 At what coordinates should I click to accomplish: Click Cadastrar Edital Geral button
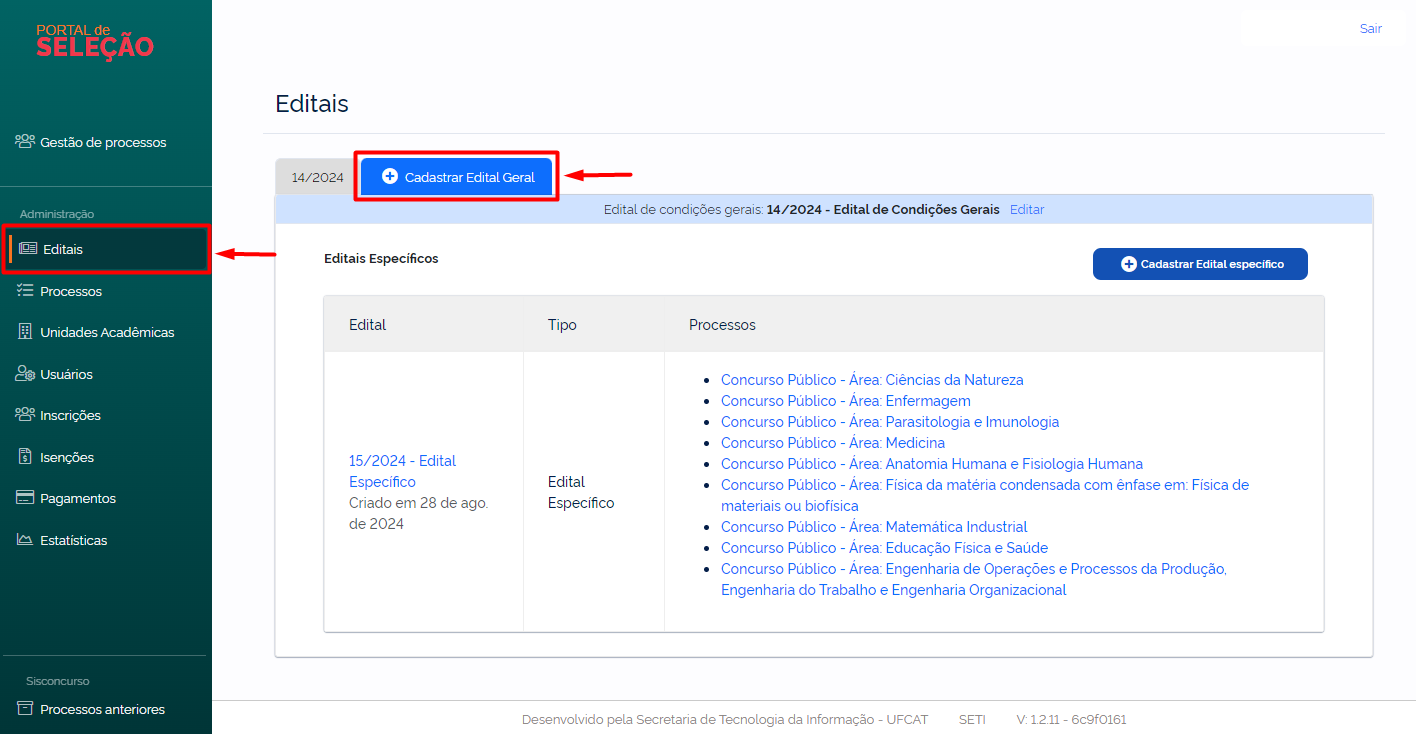coord(456,177)
